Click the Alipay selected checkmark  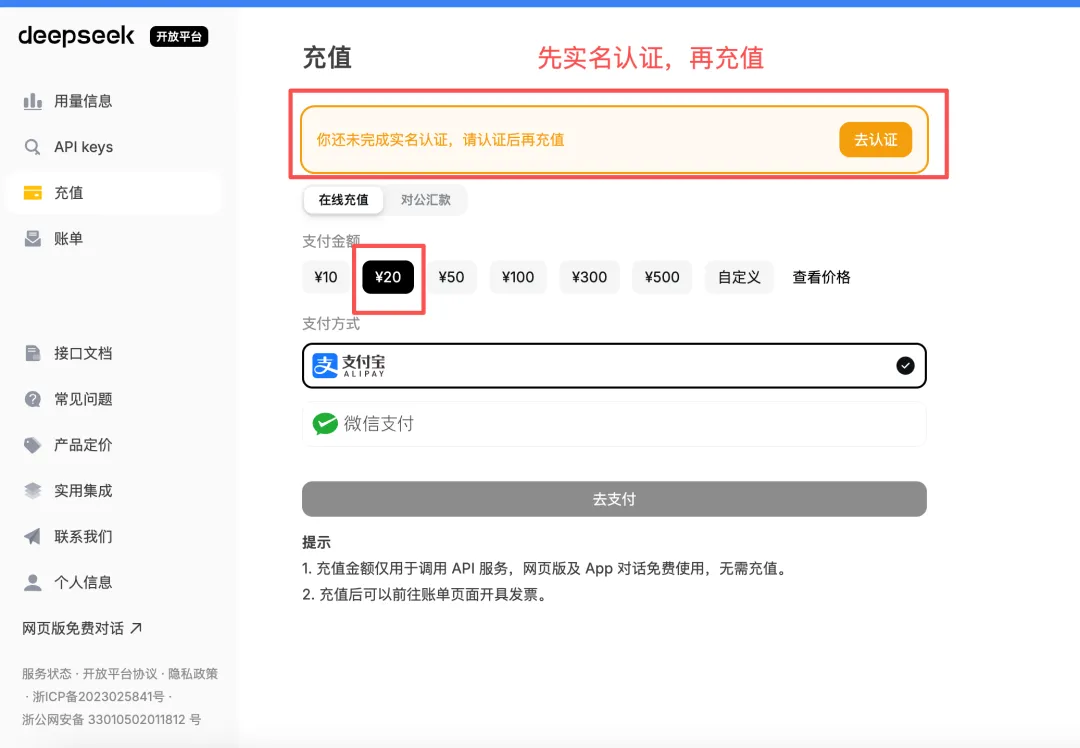click(x=905, y=366)
